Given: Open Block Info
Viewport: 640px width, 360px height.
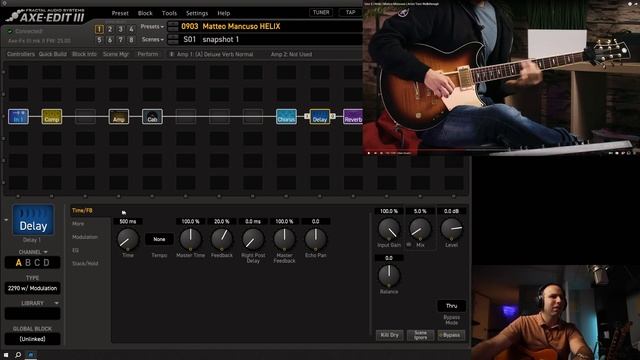Looking at the screenshot, I should [84, 54].
